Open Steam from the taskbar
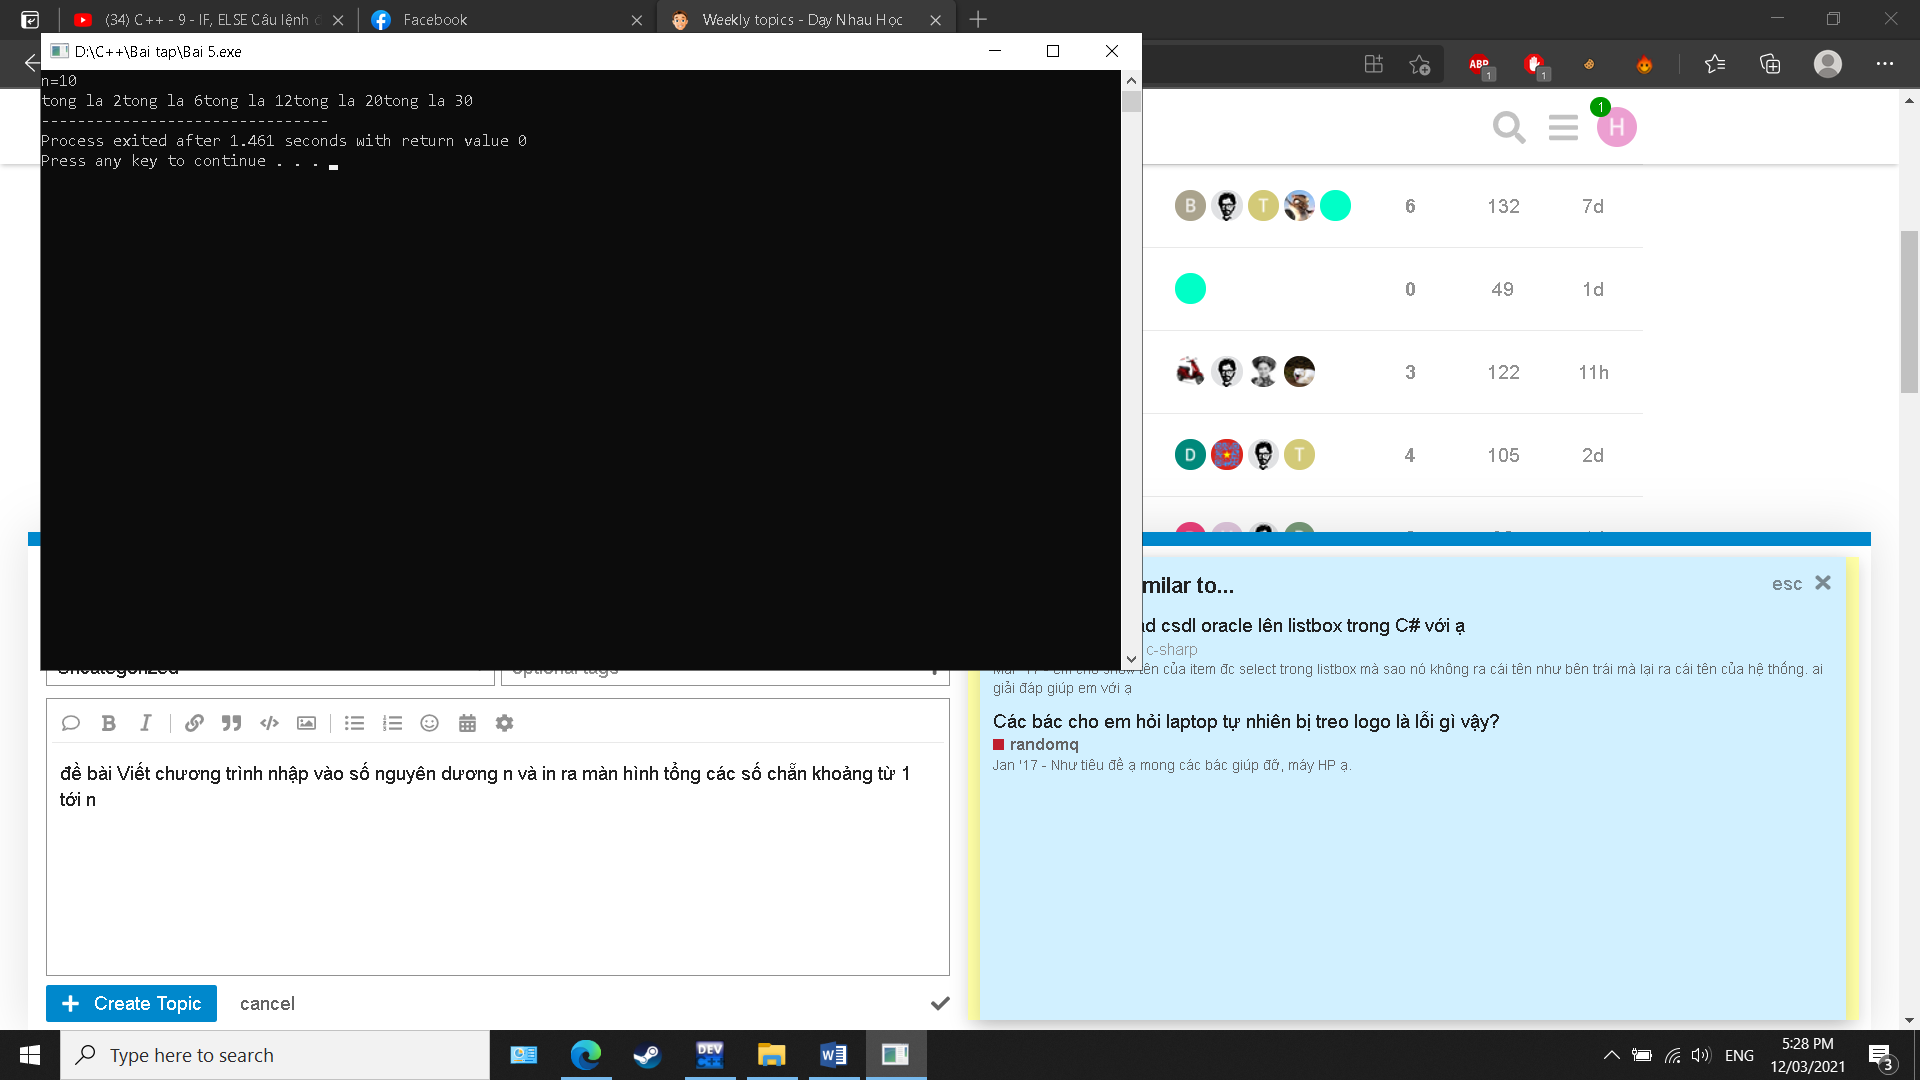Image resolution: width=1920 pixels, height=1080 pixels. (x=647, y=1055)
